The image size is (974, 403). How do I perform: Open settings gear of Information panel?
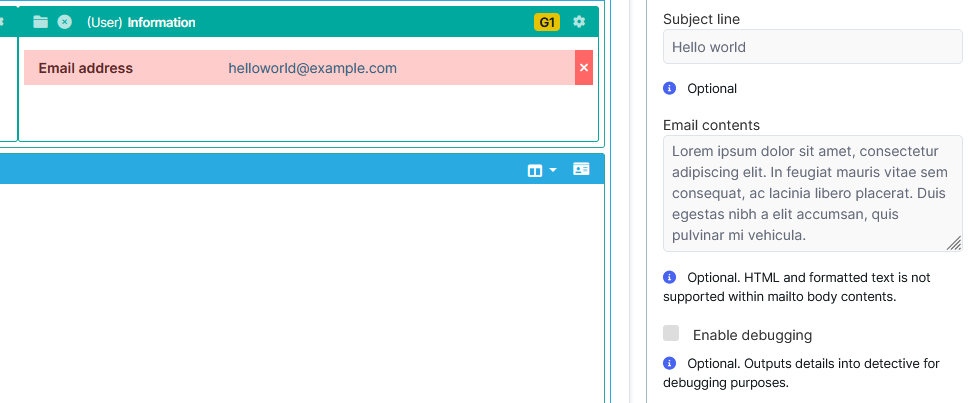579,22
